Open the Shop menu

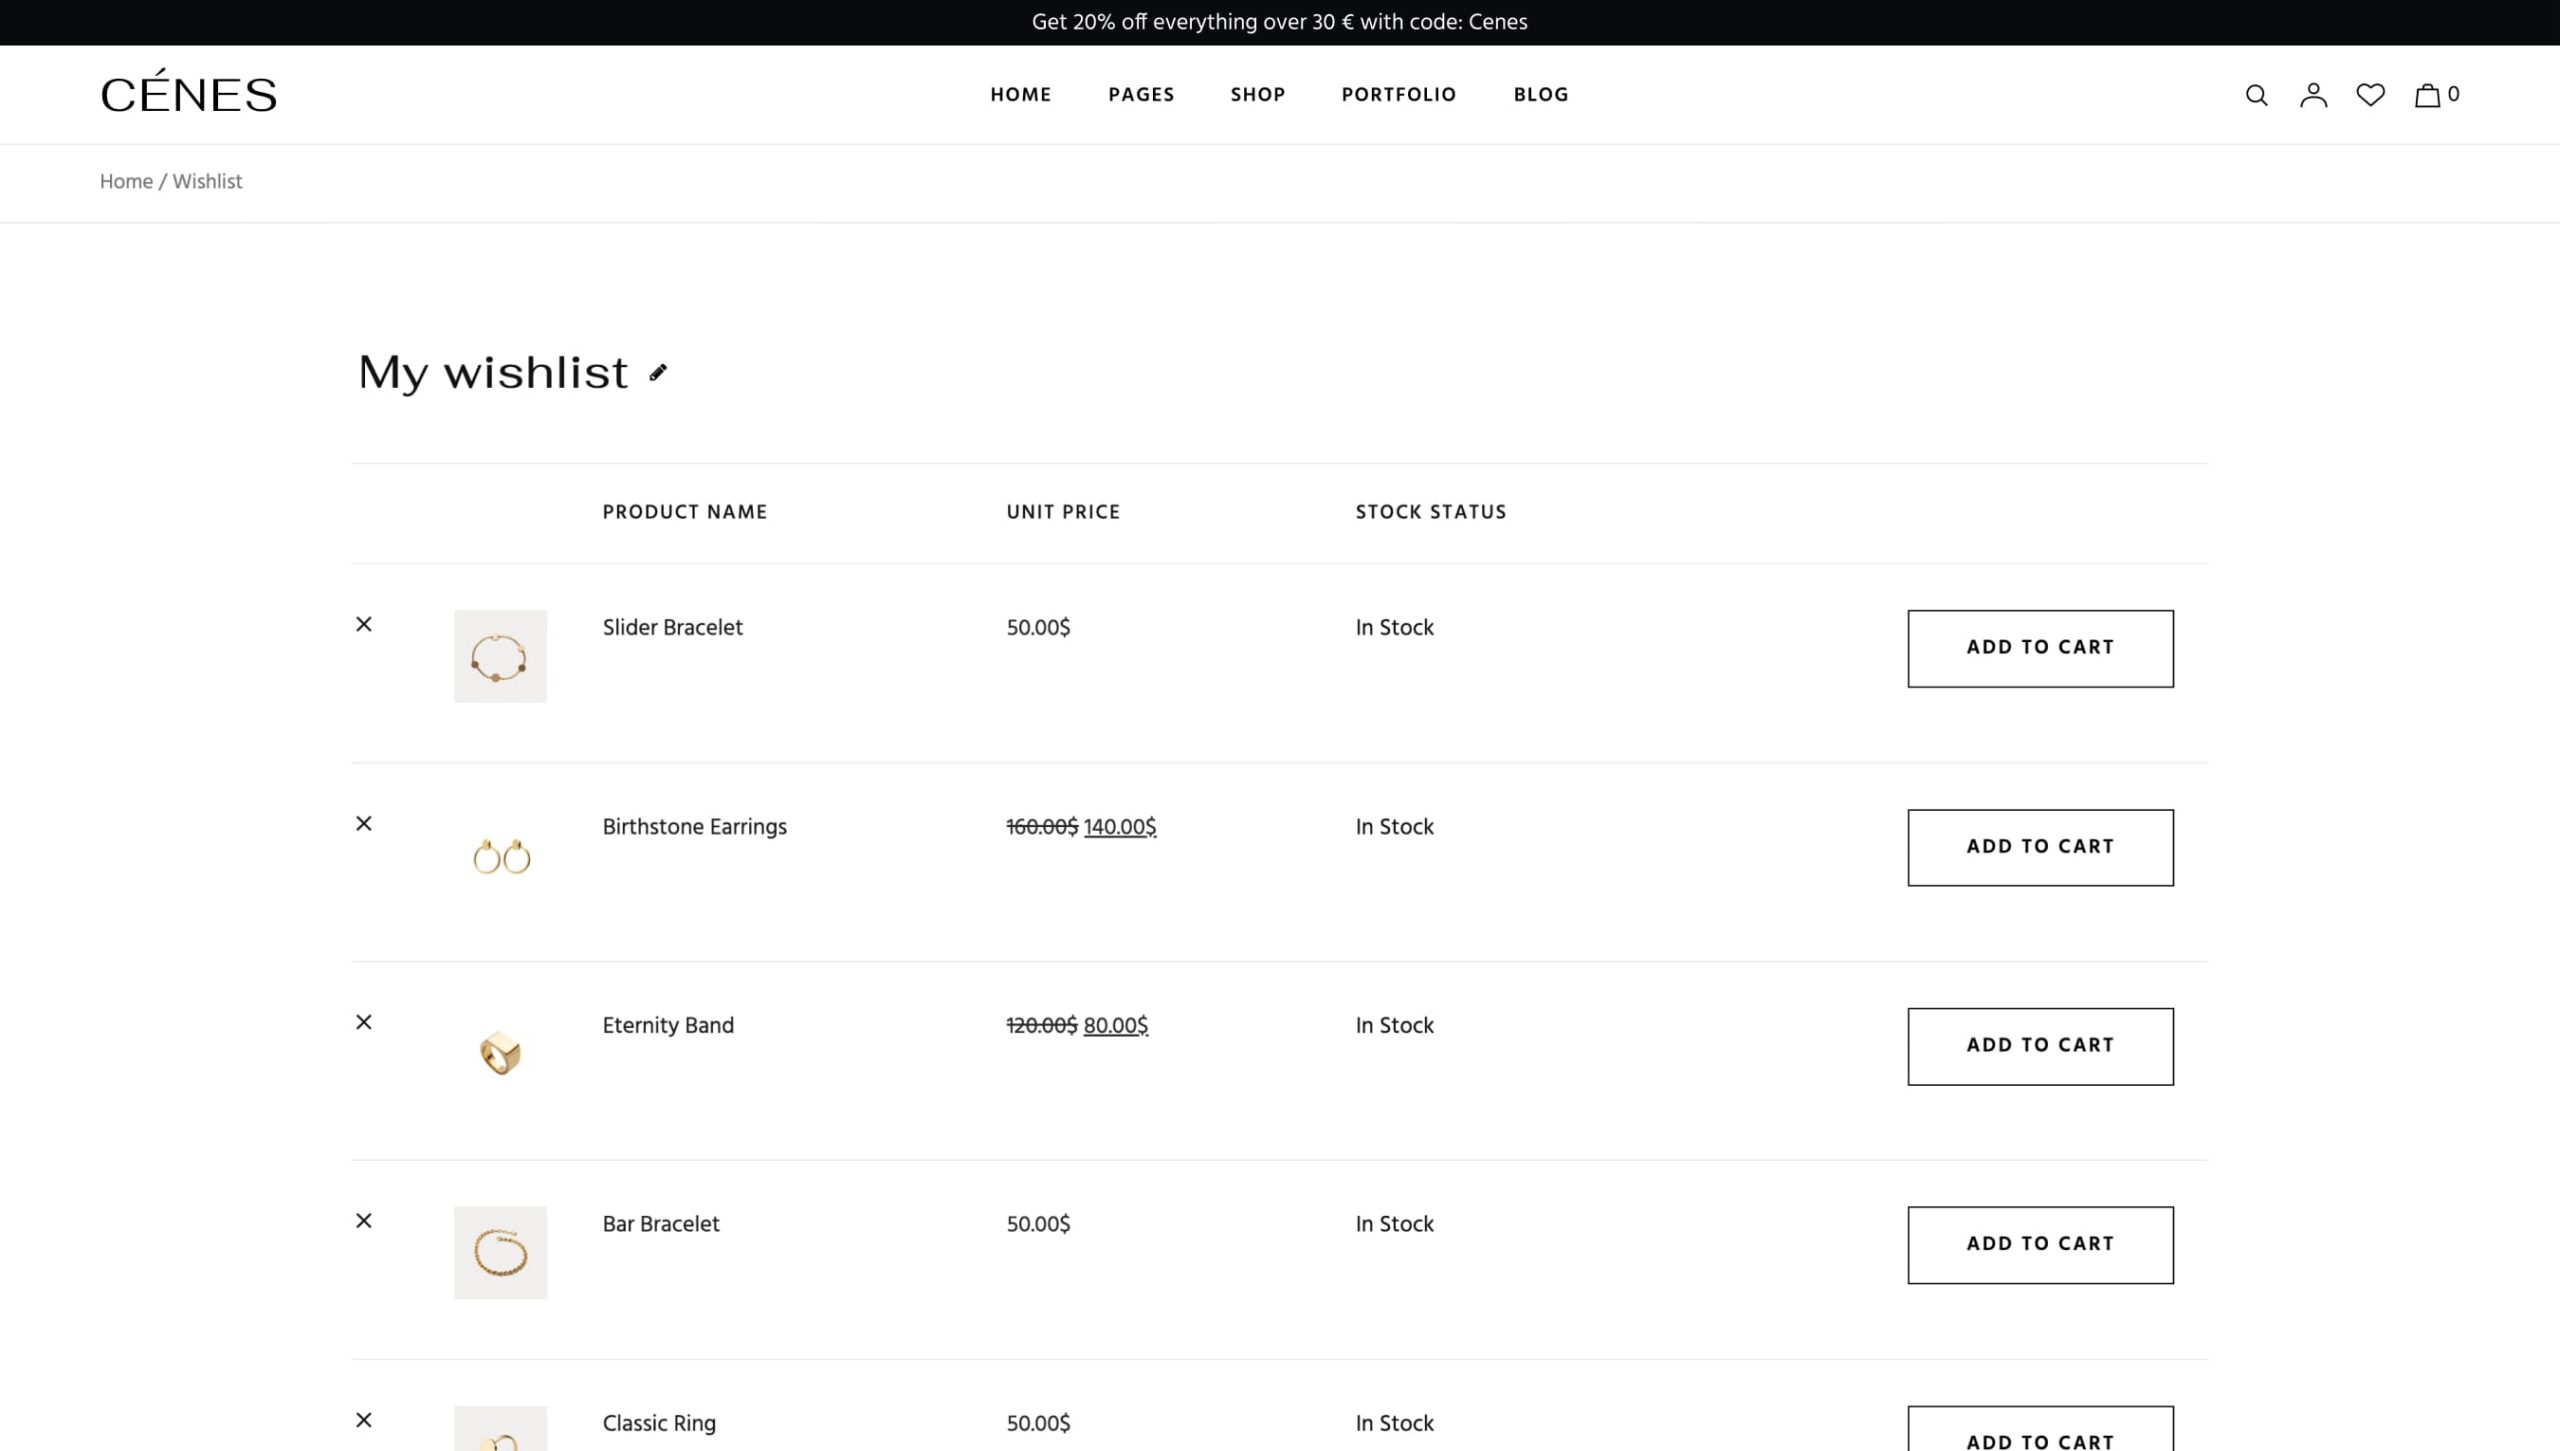[1257, 95]
